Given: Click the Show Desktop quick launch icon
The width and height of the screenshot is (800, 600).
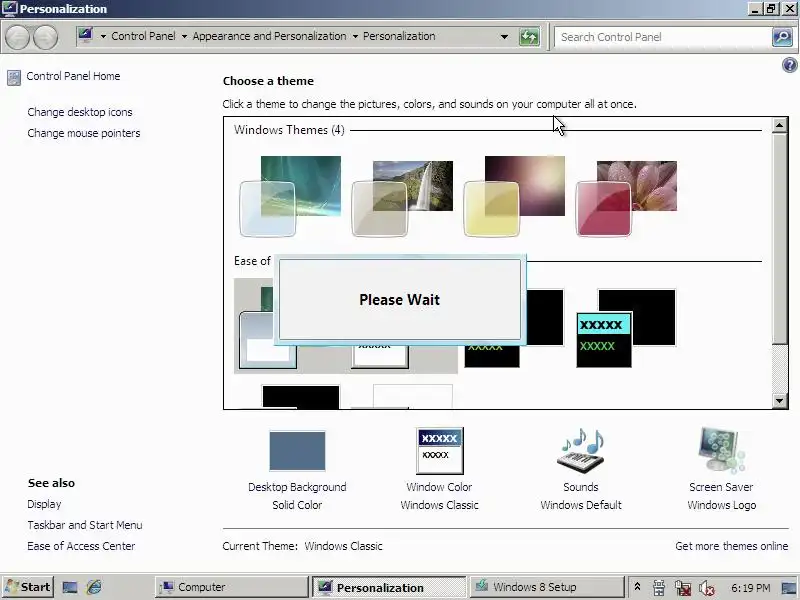Looking at the screenshot, I should (x=70, y=587).
